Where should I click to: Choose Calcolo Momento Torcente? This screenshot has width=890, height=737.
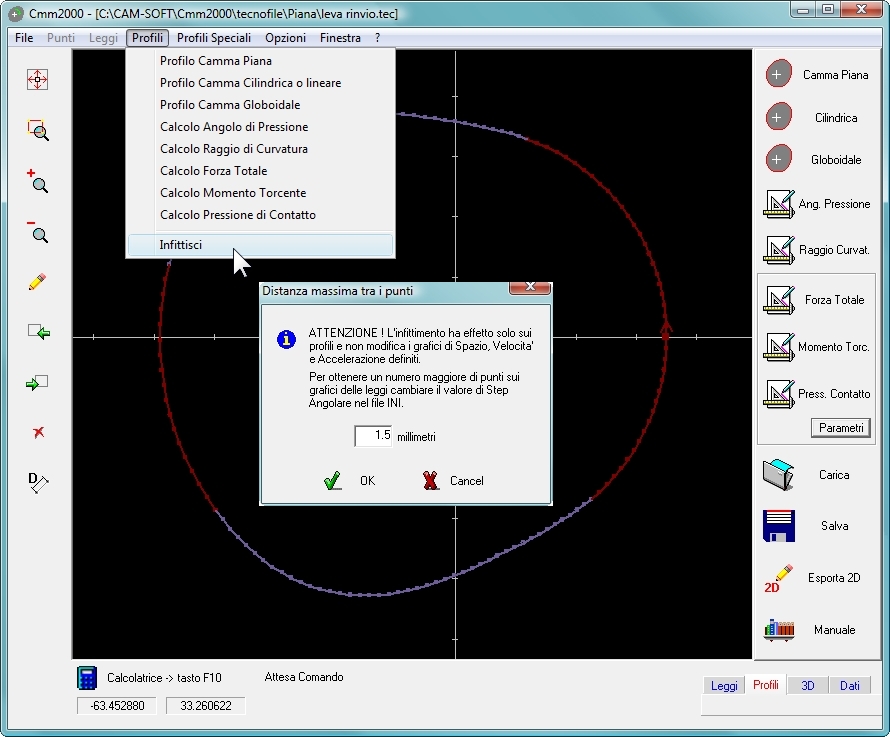point(261,193)
